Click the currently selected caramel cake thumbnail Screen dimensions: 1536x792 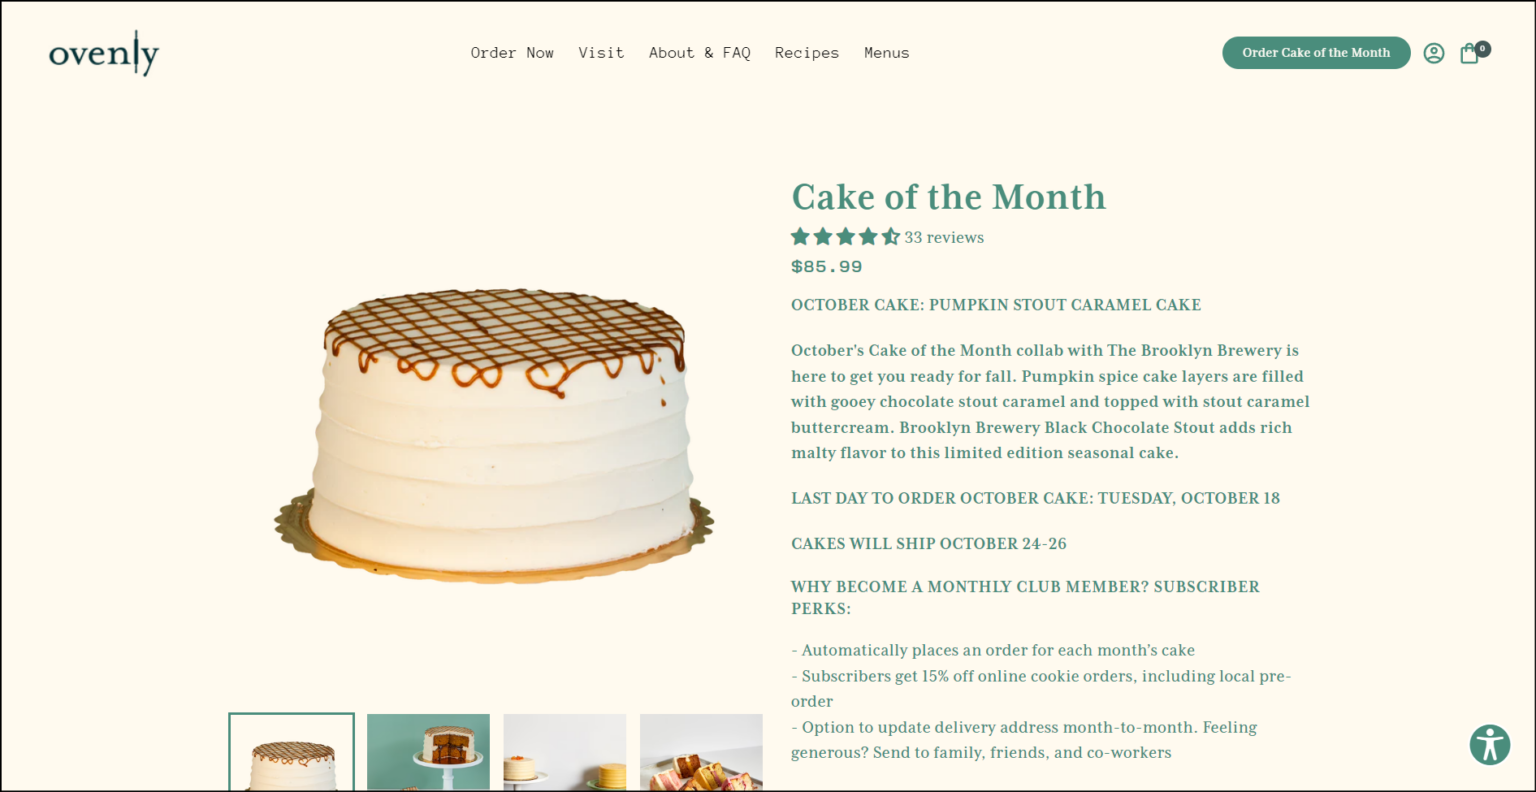[x=291, y=752]
